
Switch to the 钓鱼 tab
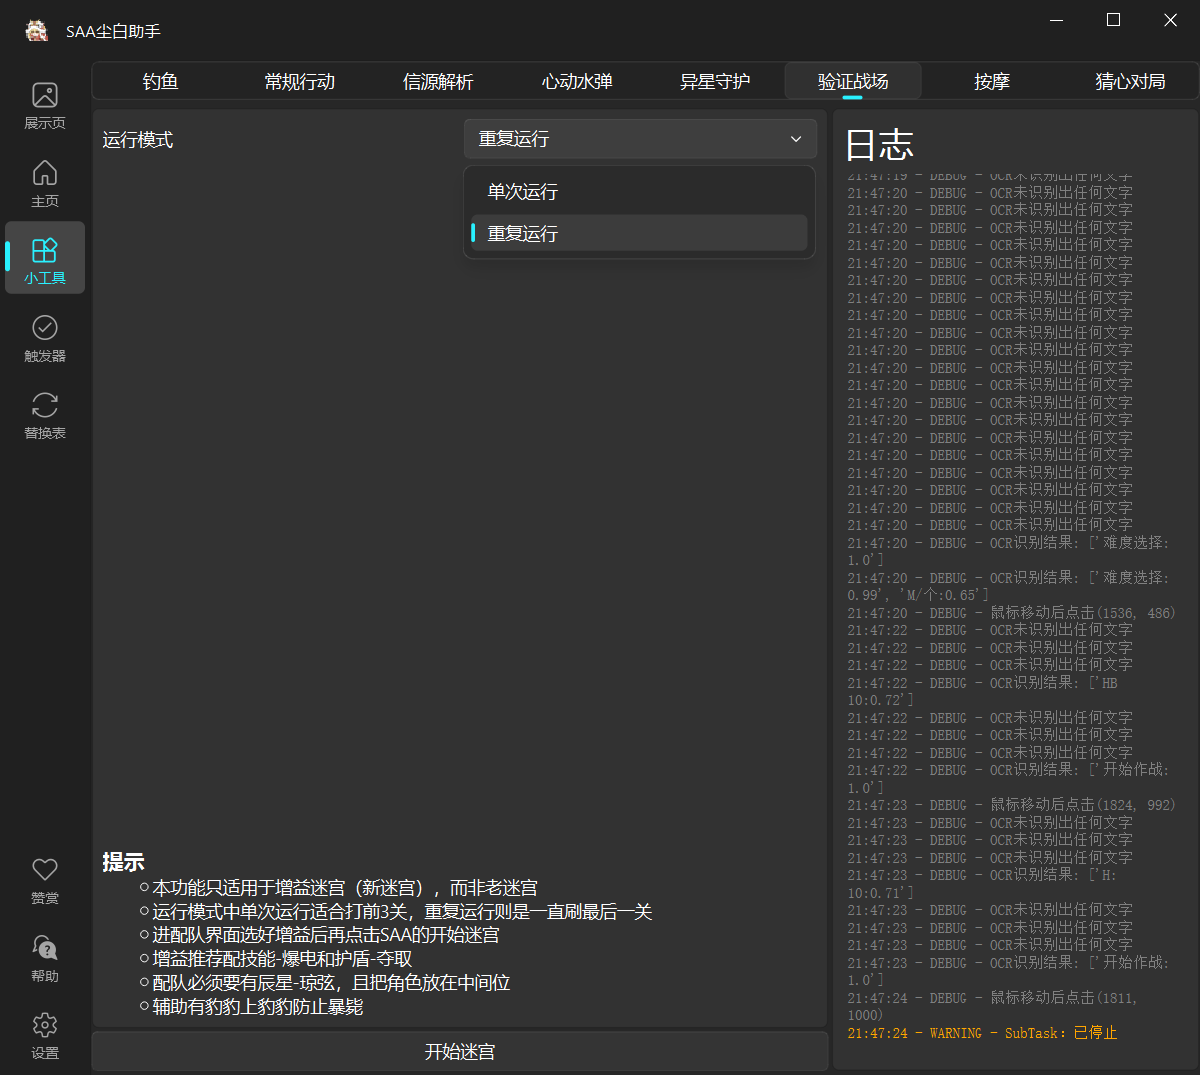pyautogui.click(x=160, y=82)
